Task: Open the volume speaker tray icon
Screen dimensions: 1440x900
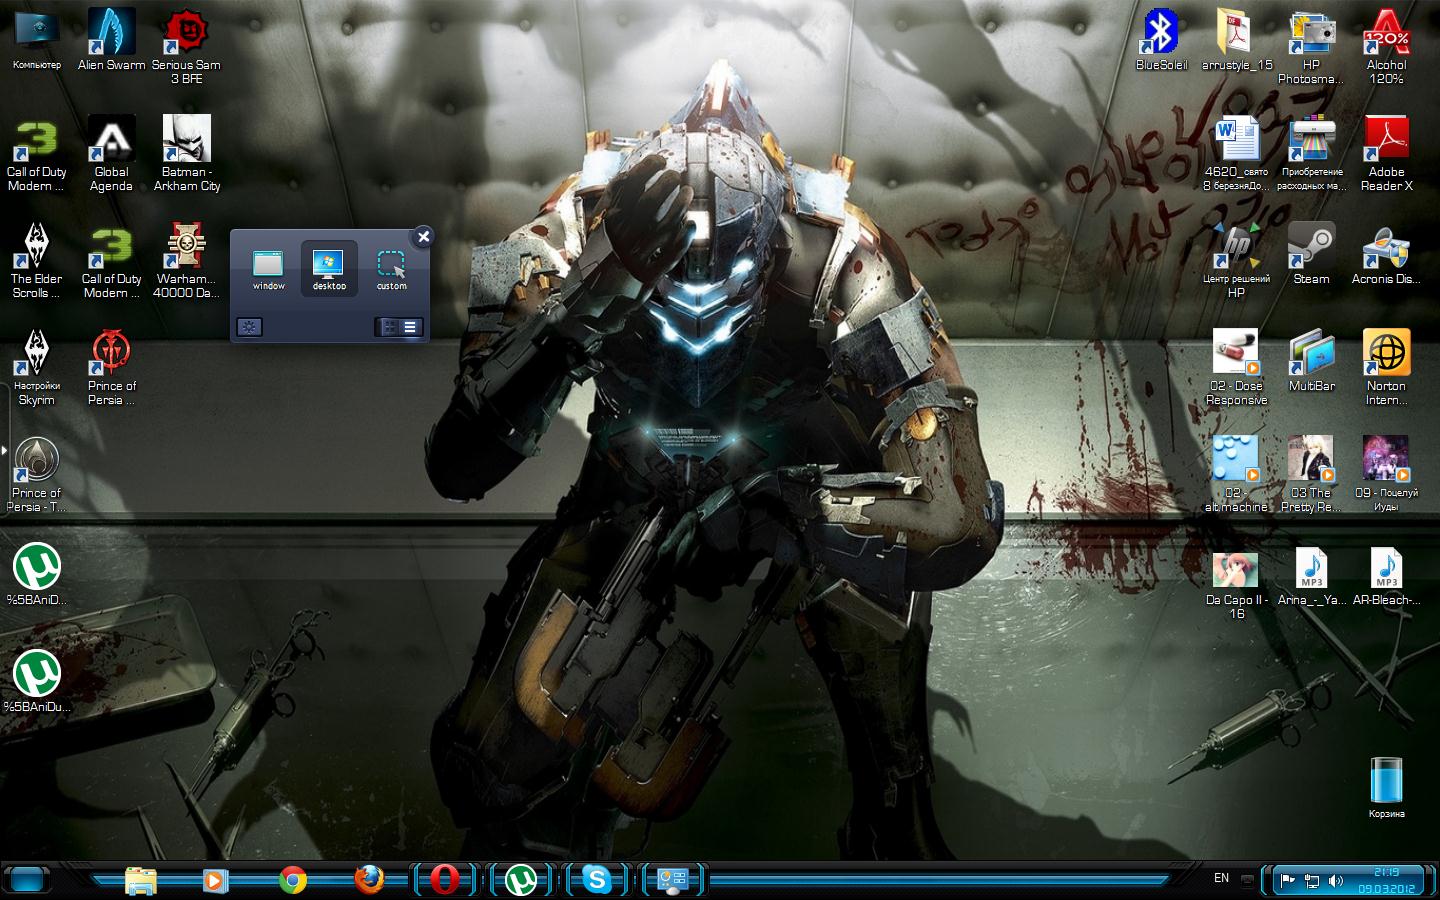Action: pyautogui.click(x=1336, y=881)
